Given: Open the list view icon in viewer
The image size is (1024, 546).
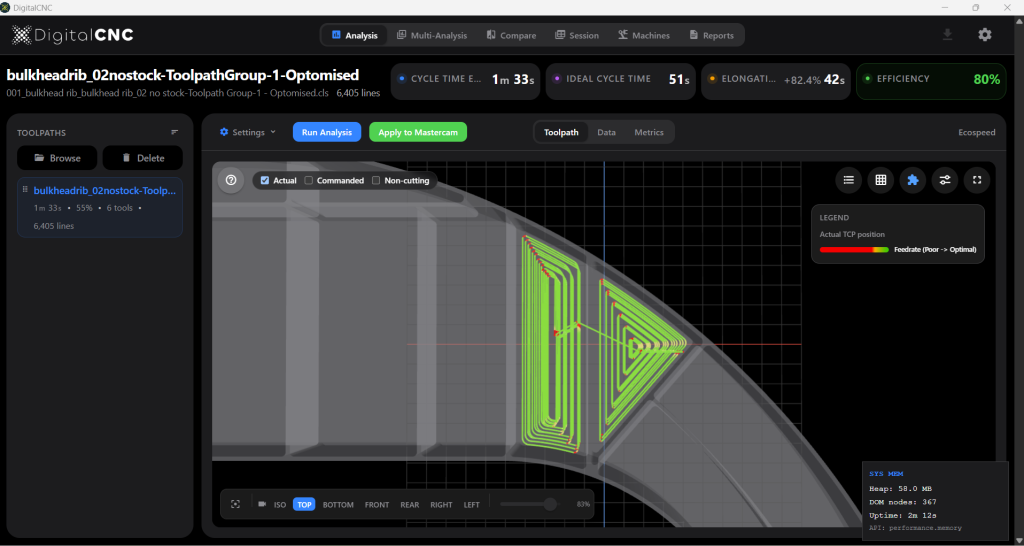Looking at the screenshot, I should 848,180.
